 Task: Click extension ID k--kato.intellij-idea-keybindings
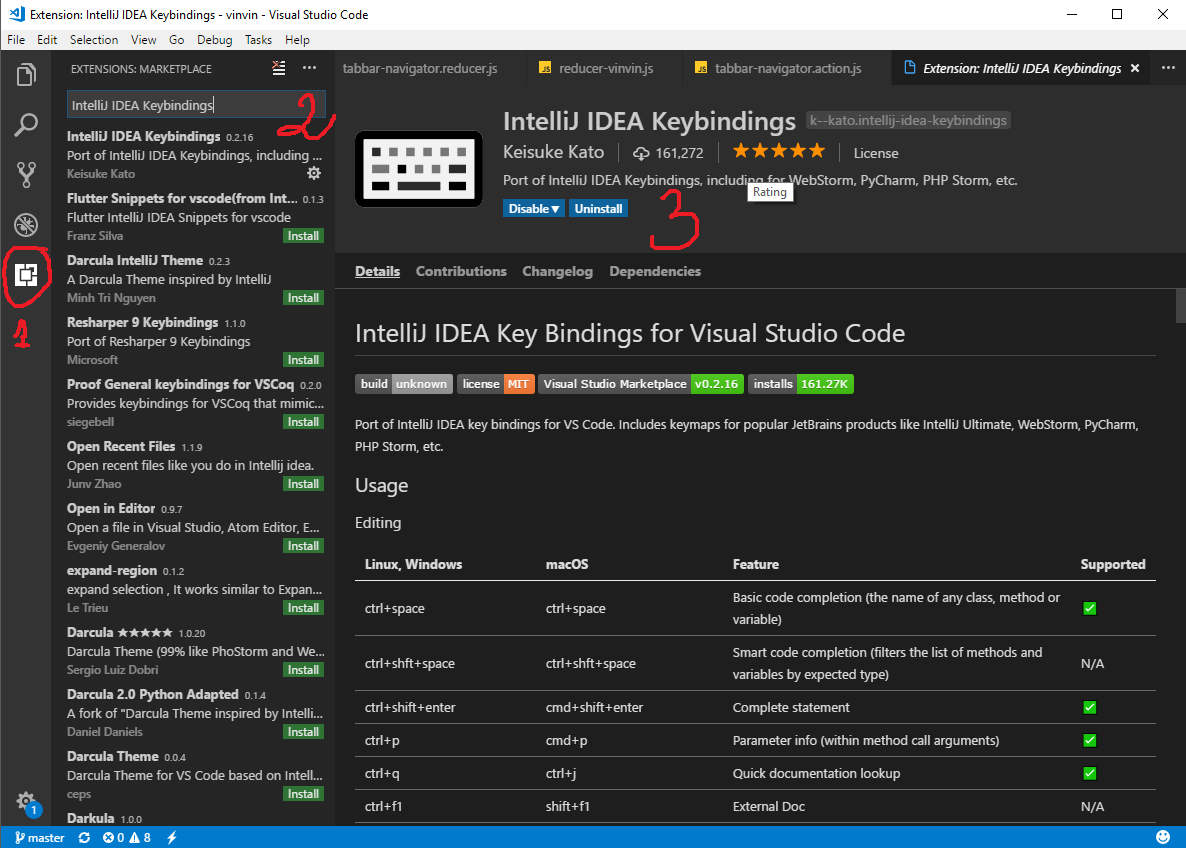[908, 120]
